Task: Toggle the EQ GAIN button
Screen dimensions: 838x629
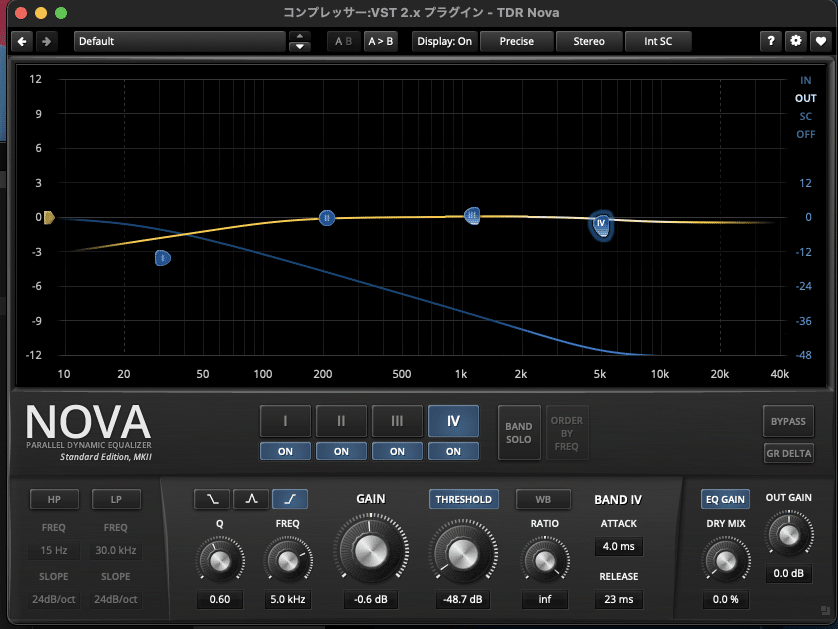Action: point(725,499)
